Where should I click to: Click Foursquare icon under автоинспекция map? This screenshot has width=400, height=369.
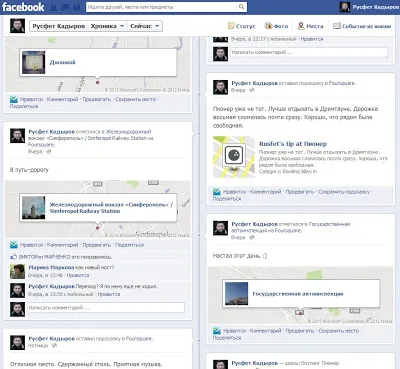[x=217, y=331]
